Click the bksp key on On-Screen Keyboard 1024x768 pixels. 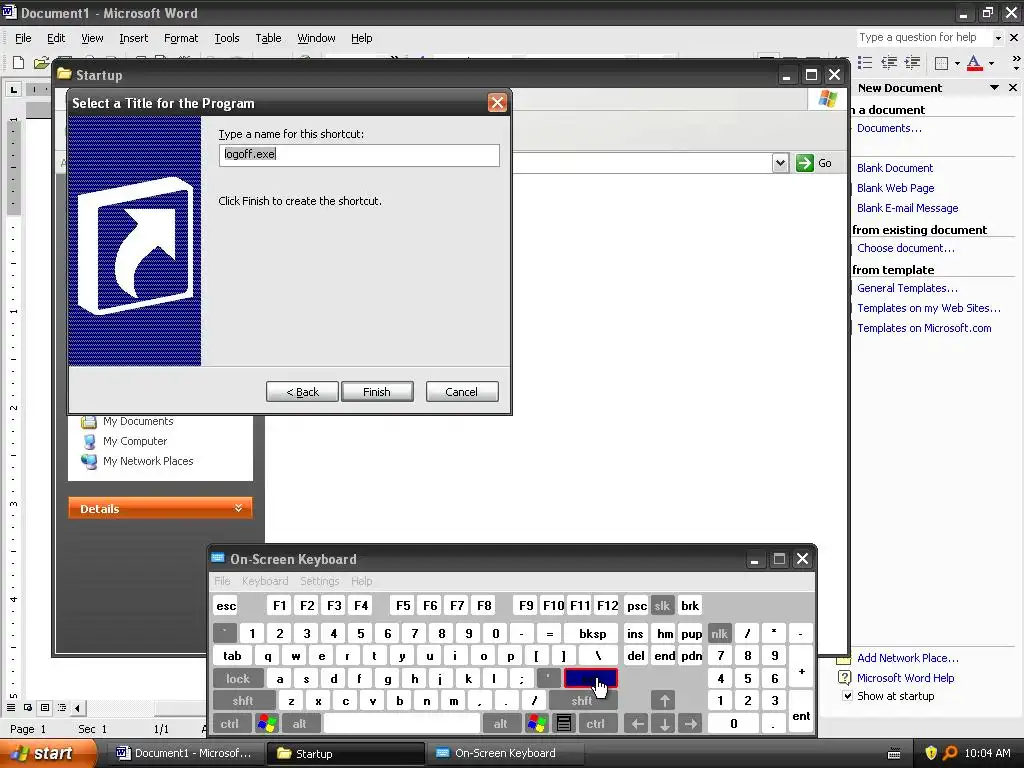(592, 633)
